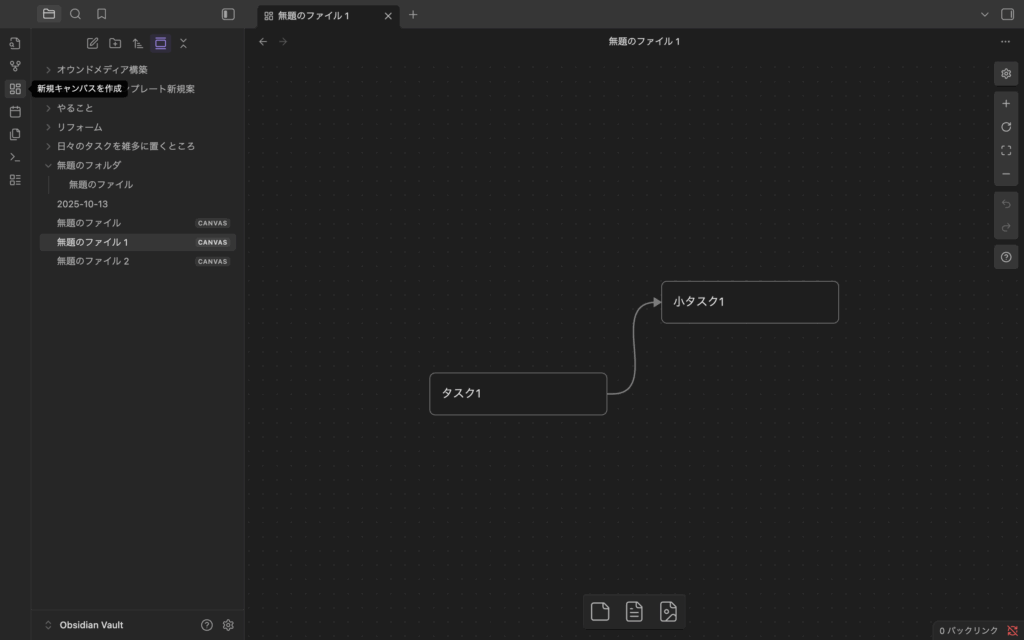Collapse the 無題のフォルダ folder
The width and height of the screenshot is (1024, 640).
[x=48, y=165]
